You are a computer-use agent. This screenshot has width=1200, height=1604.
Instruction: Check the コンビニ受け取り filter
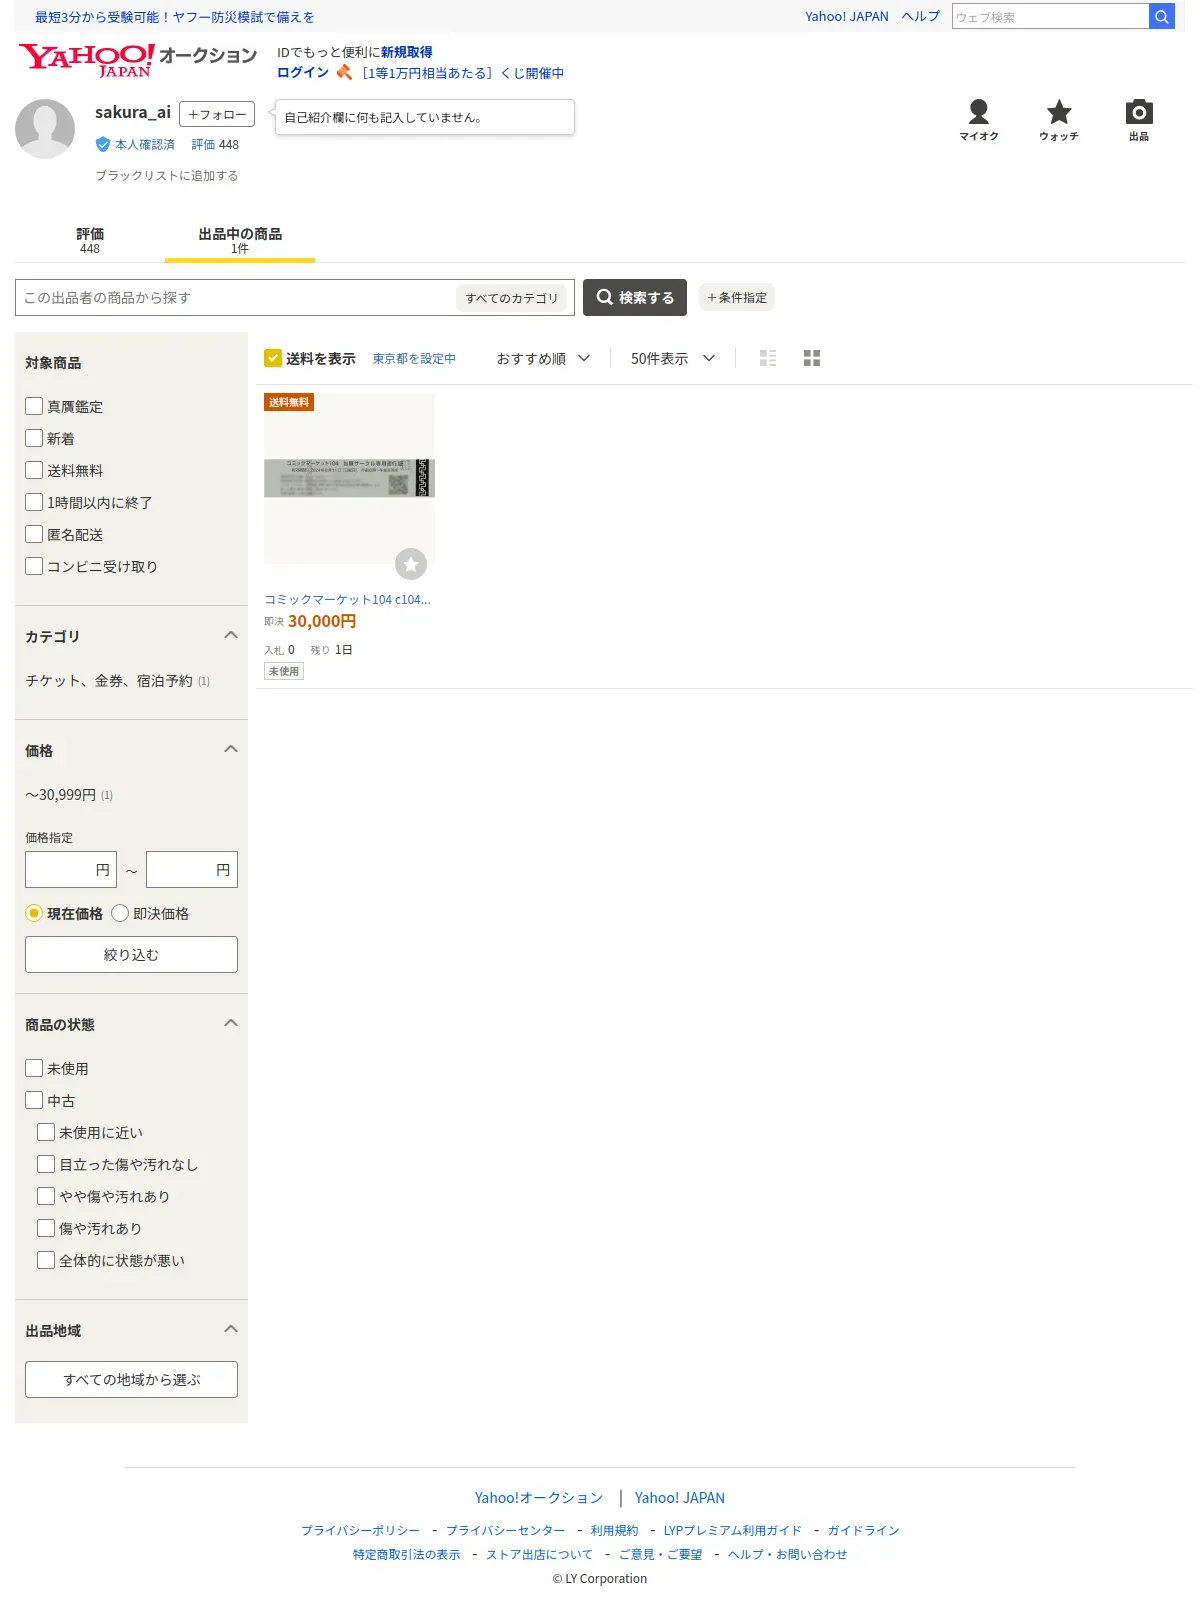click(x=34, y=566)
